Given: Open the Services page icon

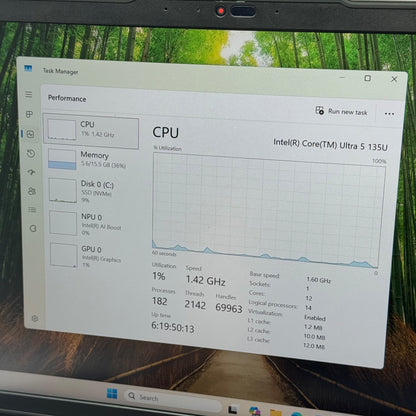Looking at the screenshot, I should pos(33,228).
